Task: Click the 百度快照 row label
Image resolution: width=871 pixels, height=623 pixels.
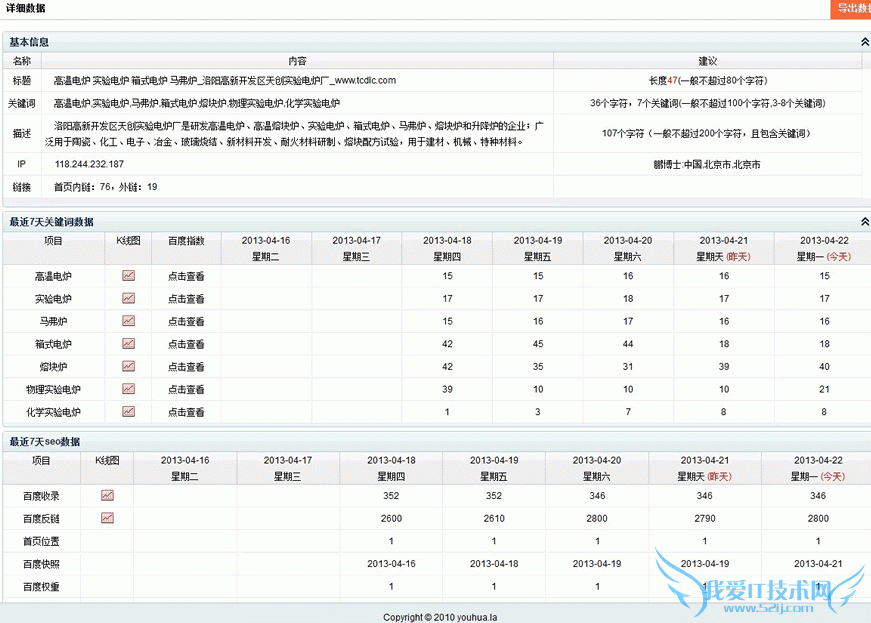Action: click(x=41, y=564)
